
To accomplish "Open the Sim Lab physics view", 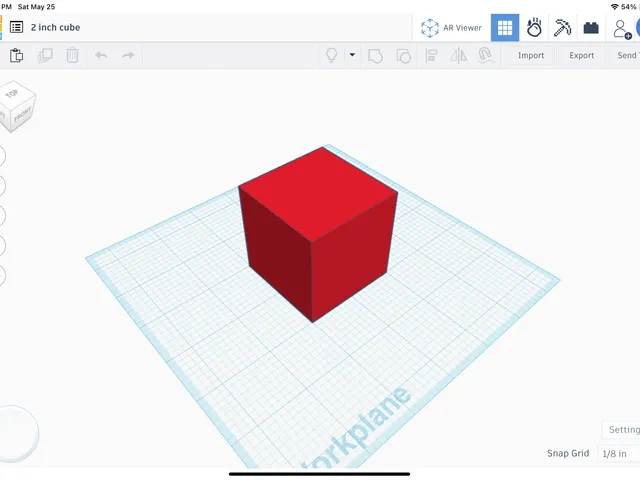I will pyautogui.click(x=534, y=28).
